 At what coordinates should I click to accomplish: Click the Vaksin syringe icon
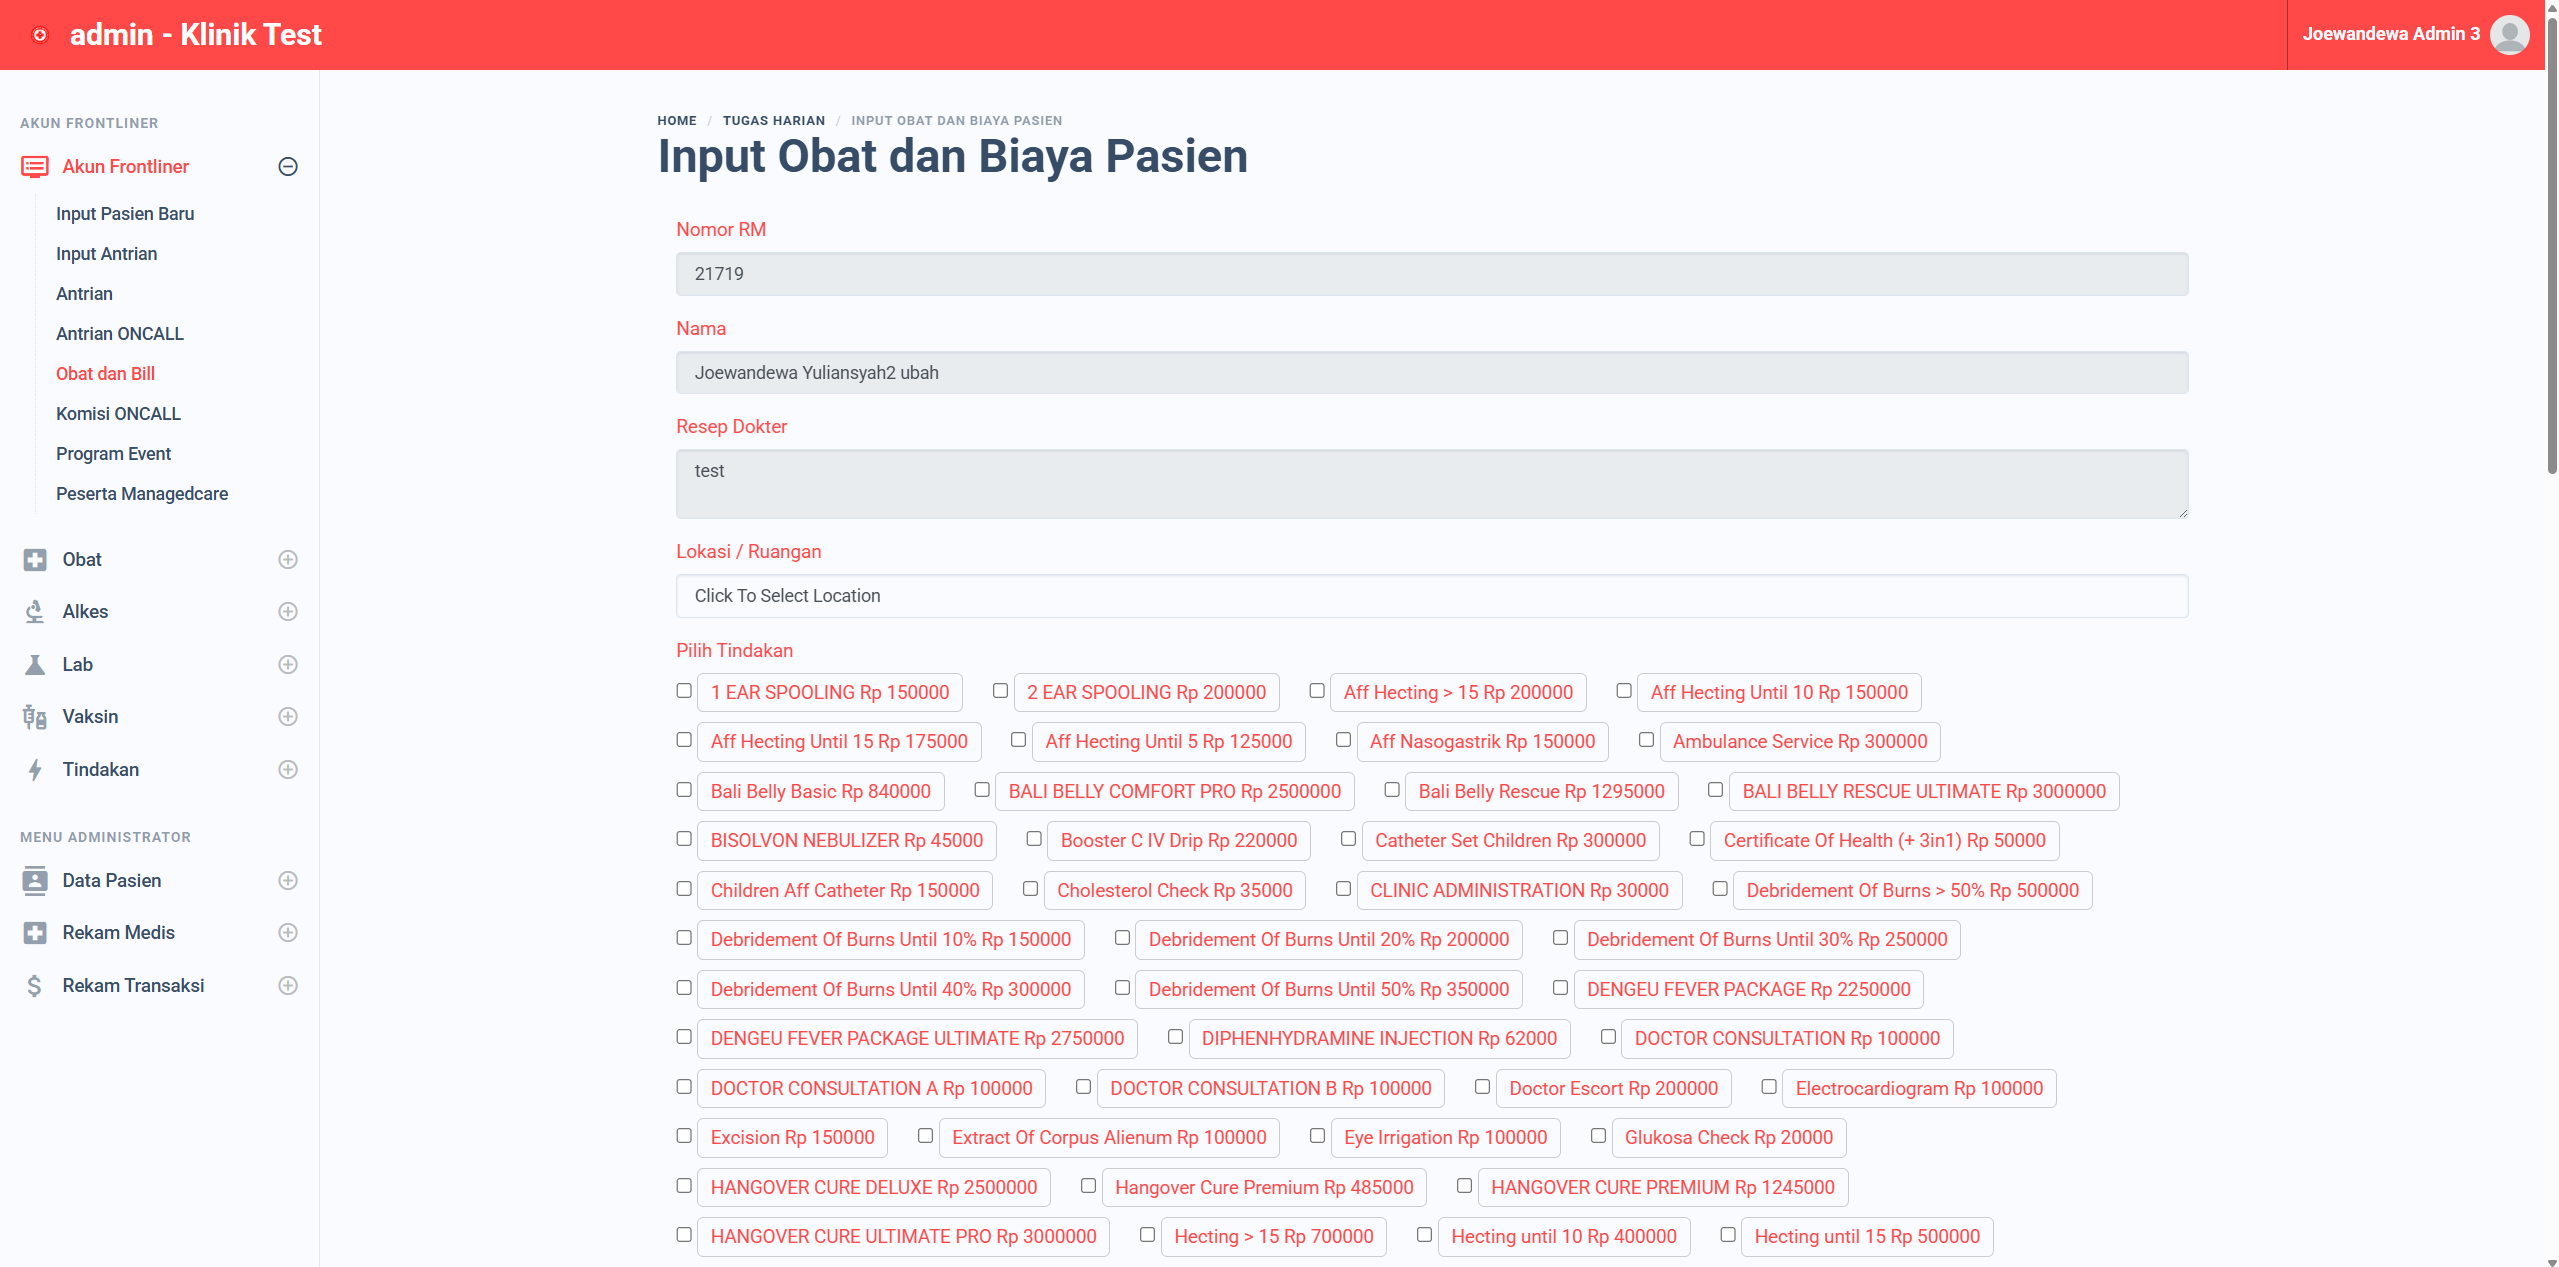pyautogui.click(x=35, y=717)
